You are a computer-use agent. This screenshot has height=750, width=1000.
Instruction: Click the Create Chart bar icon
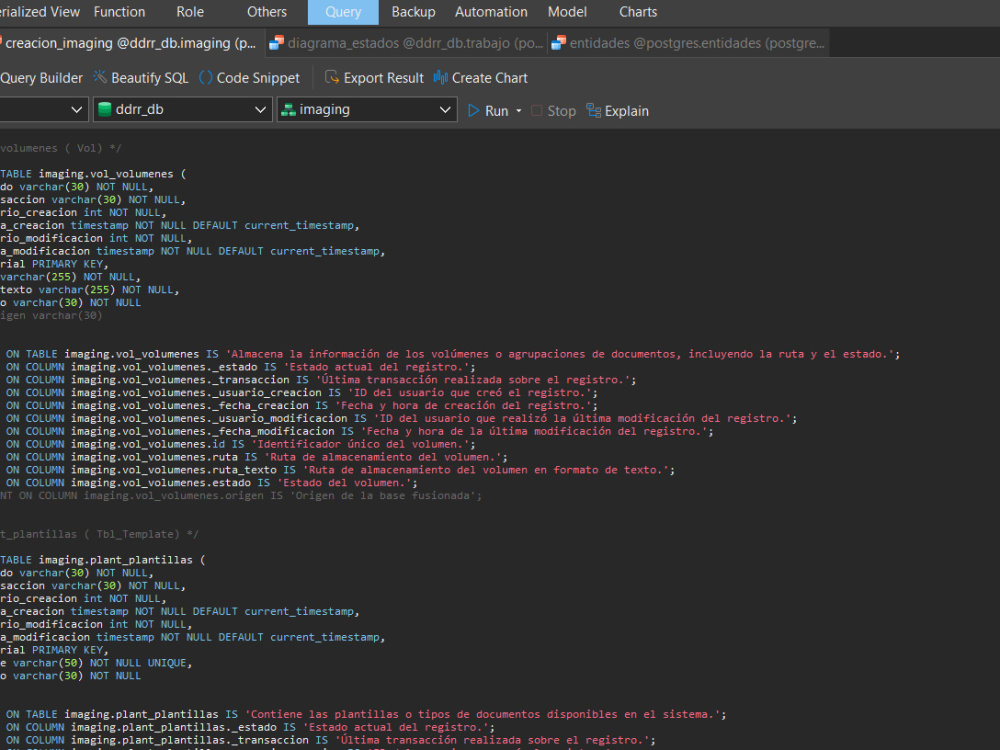[x=441, y=77]
